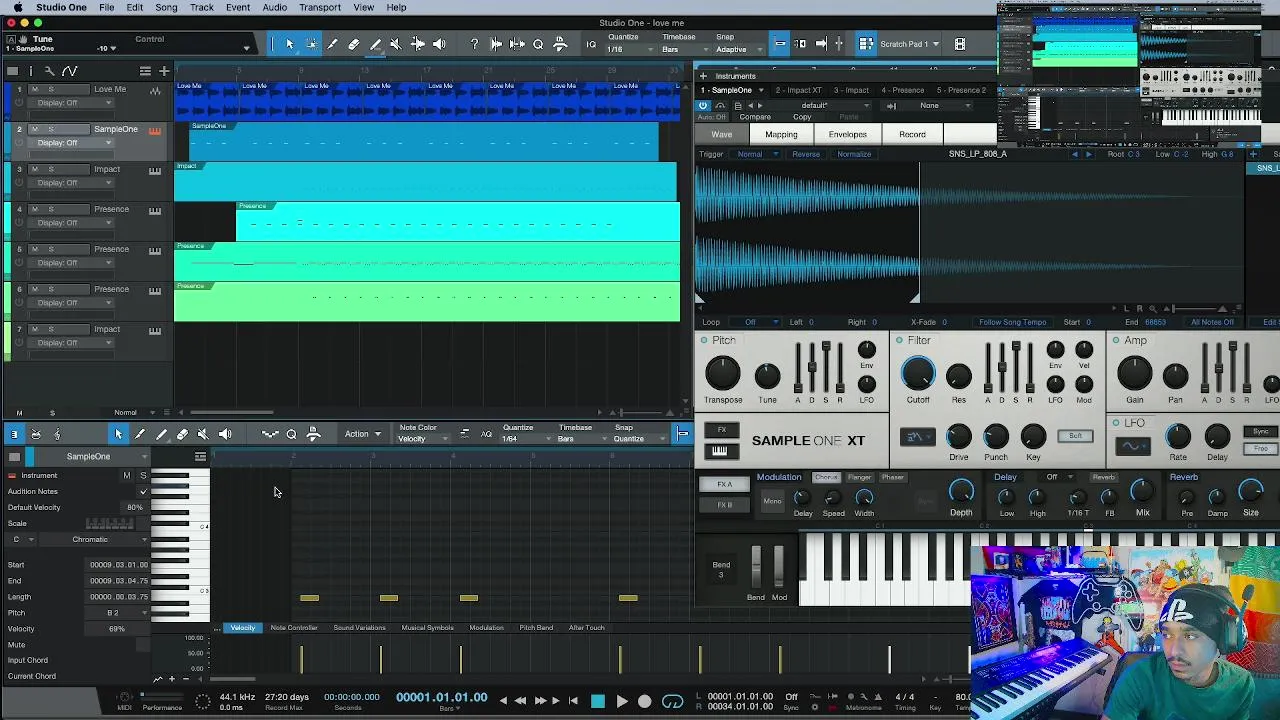Image resolution: width=1280 pixels, height=720 pixels.
Task: Click the IQ input quantize icon
Action: pos(591,44)
